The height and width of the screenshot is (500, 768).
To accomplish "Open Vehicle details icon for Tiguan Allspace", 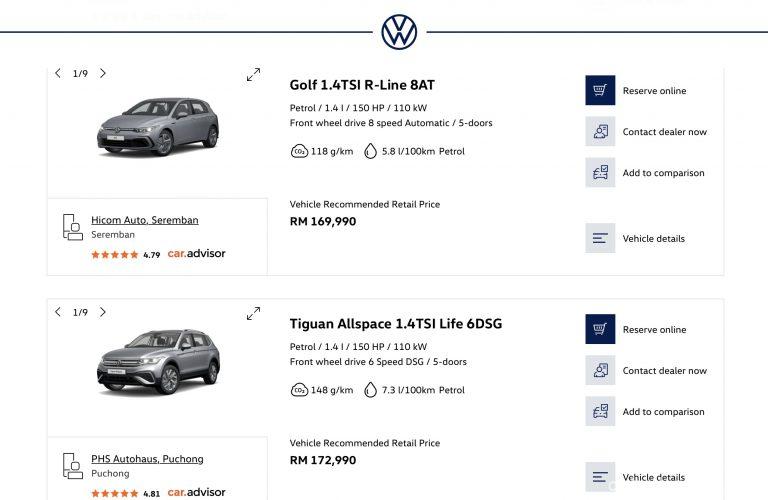I will [x=600, y=477].
